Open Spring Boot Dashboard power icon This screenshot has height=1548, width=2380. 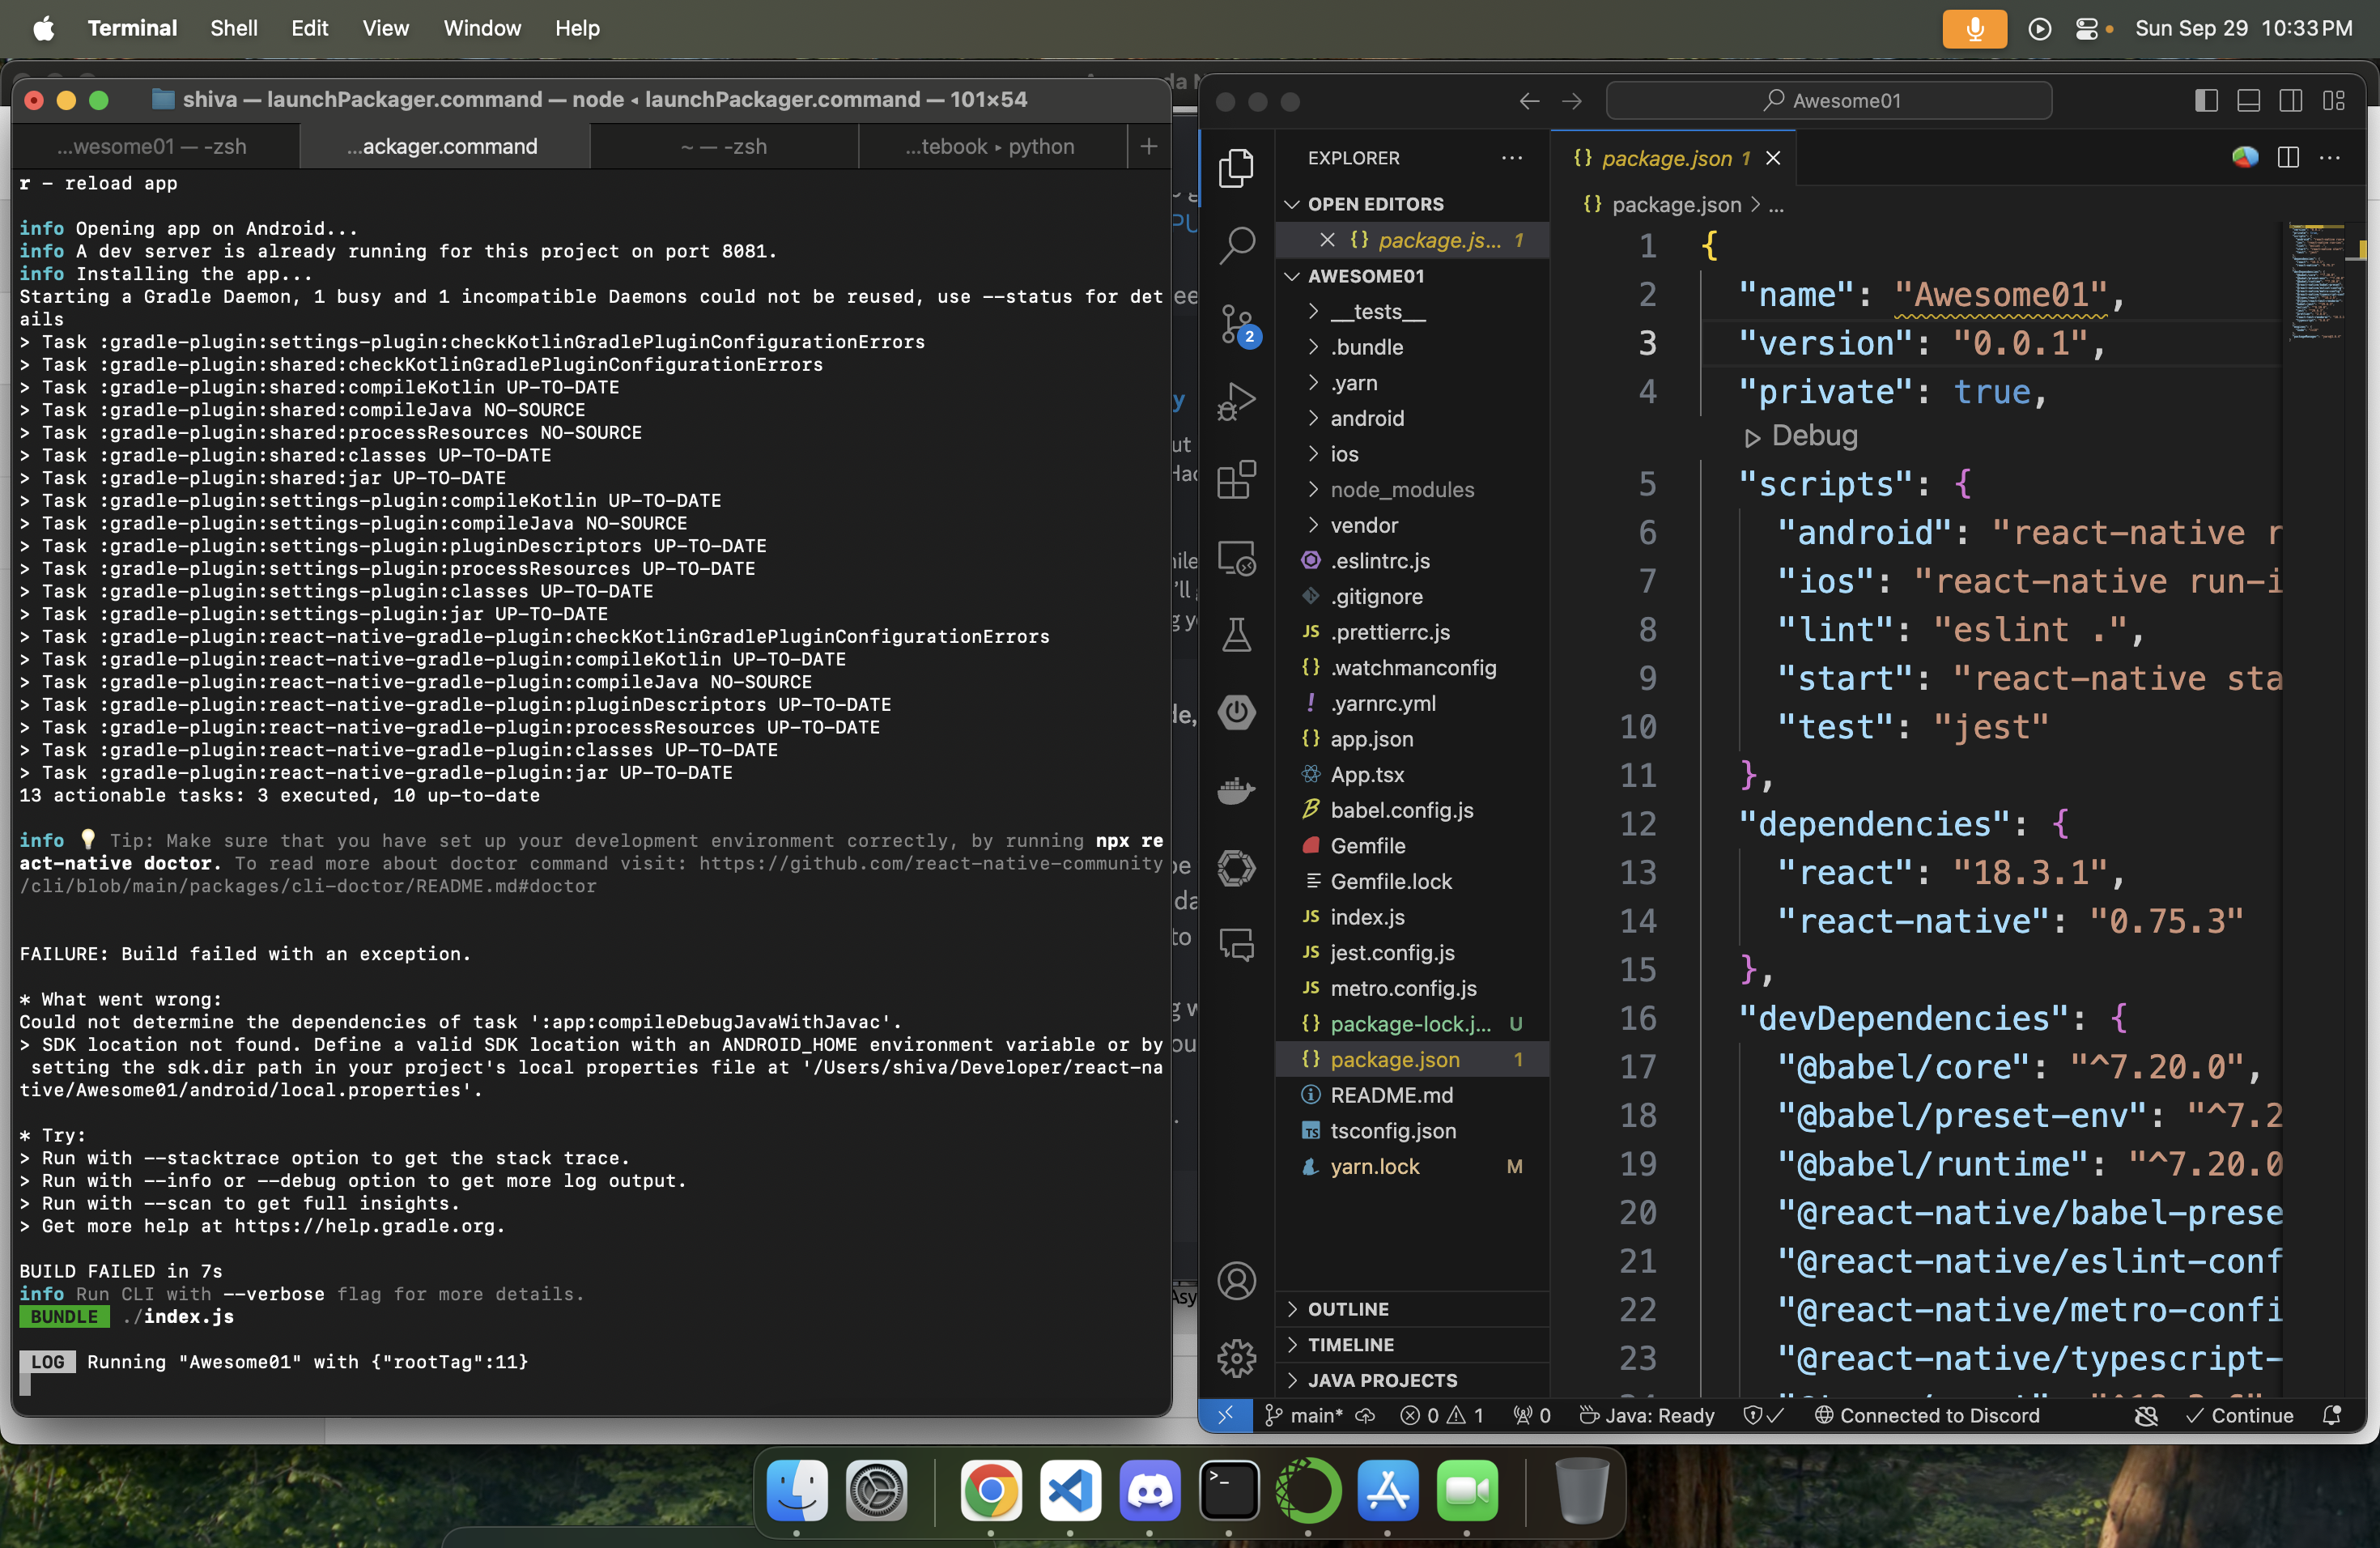[1236, 712]
